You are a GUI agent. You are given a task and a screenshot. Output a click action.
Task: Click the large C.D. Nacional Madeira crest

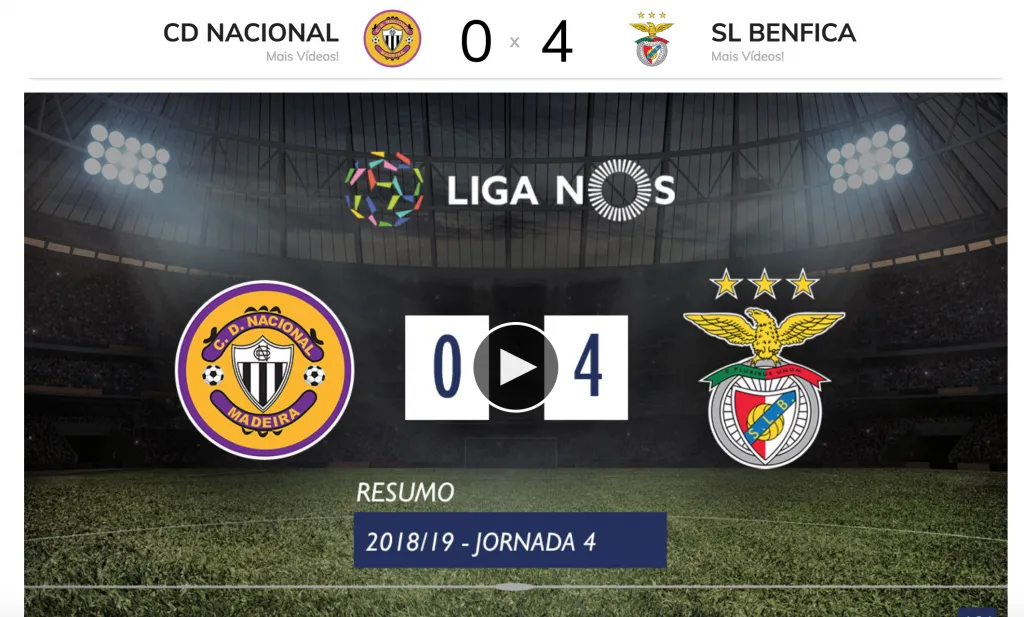264,370
